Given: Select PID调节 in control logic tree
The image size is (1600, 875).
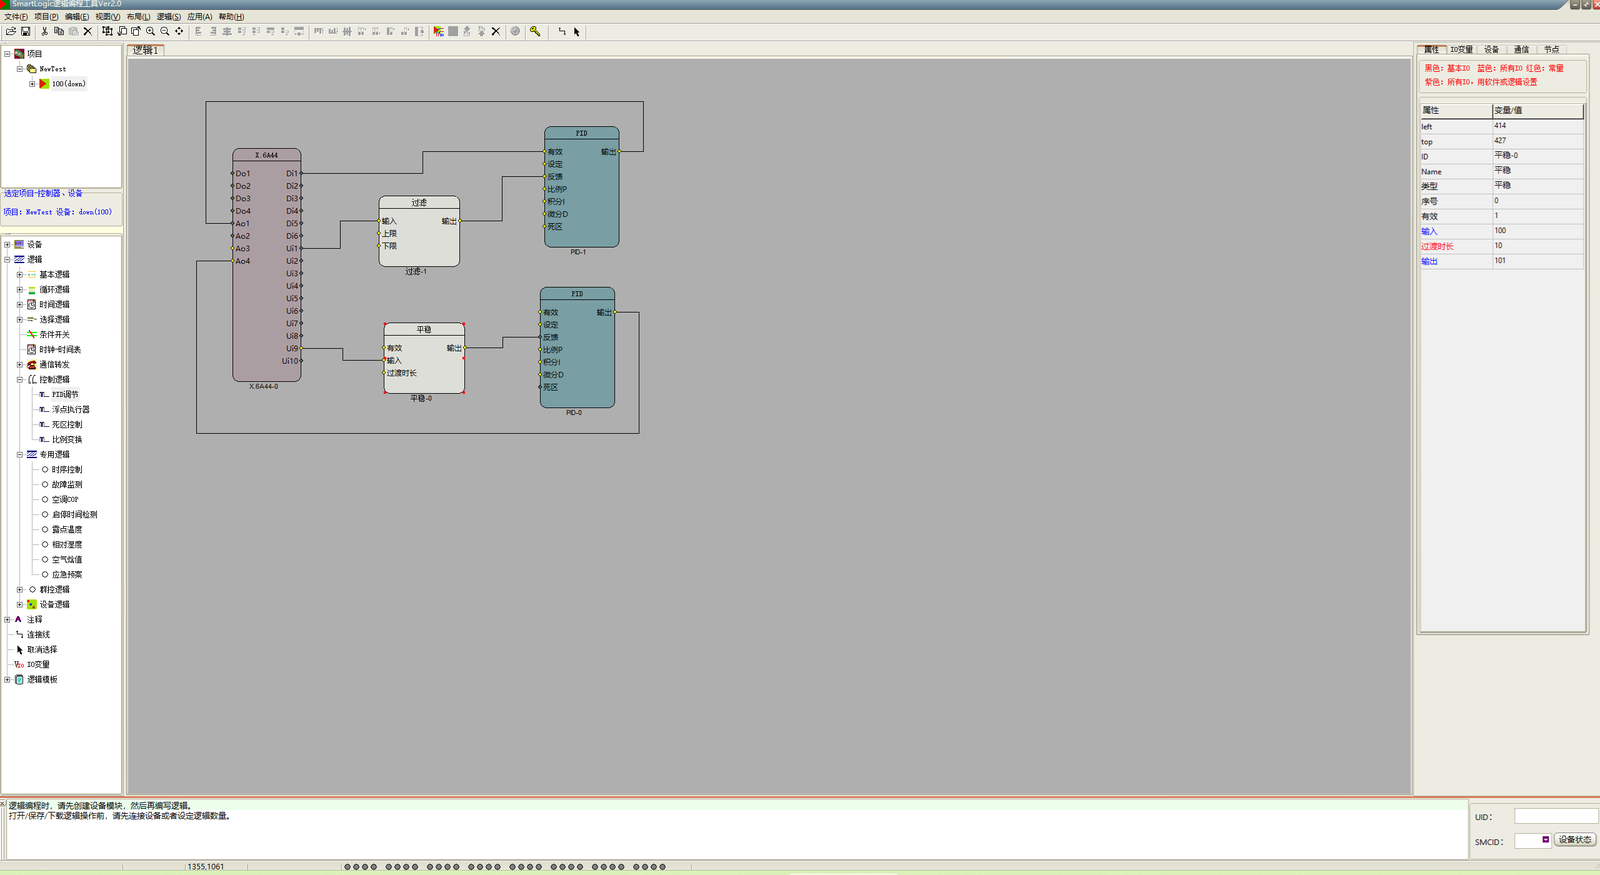Looking at the screenshot, I should [65, 394].
